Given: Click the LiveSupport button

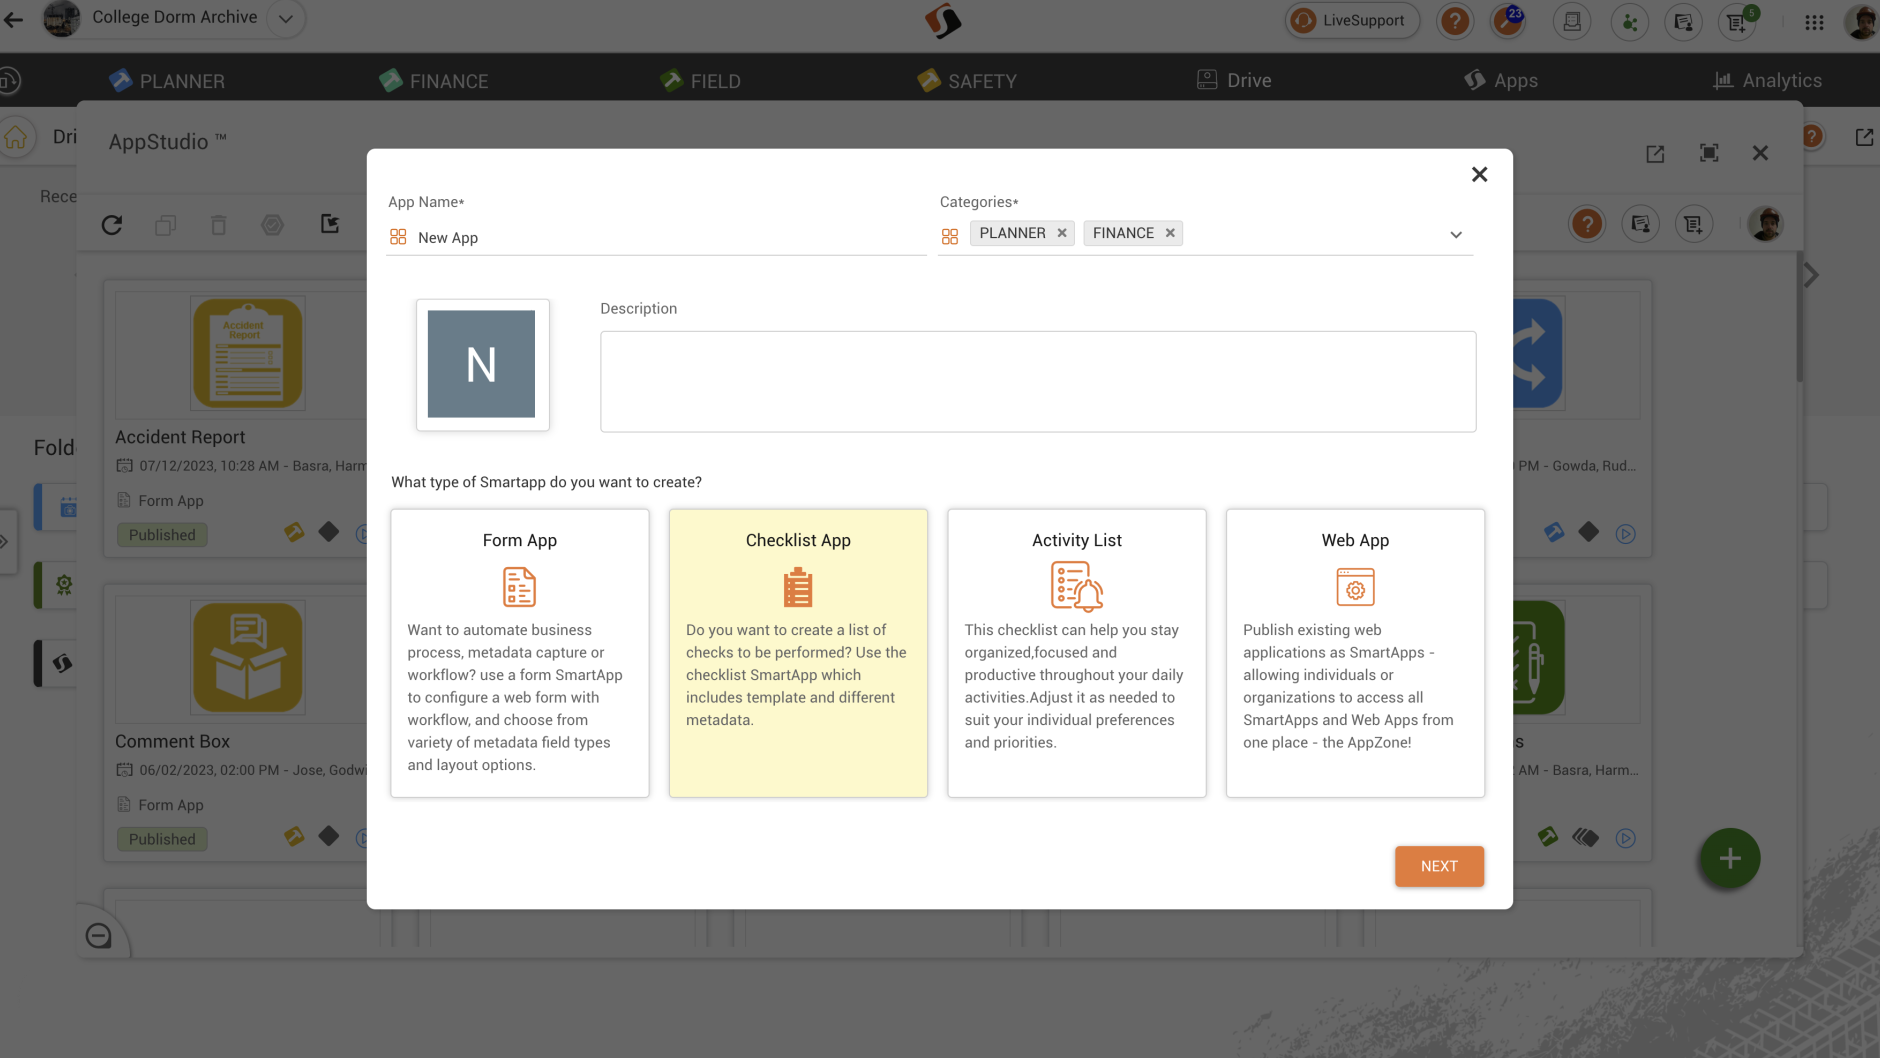Looking at the screenshot, I should (x=1352, y=21).
